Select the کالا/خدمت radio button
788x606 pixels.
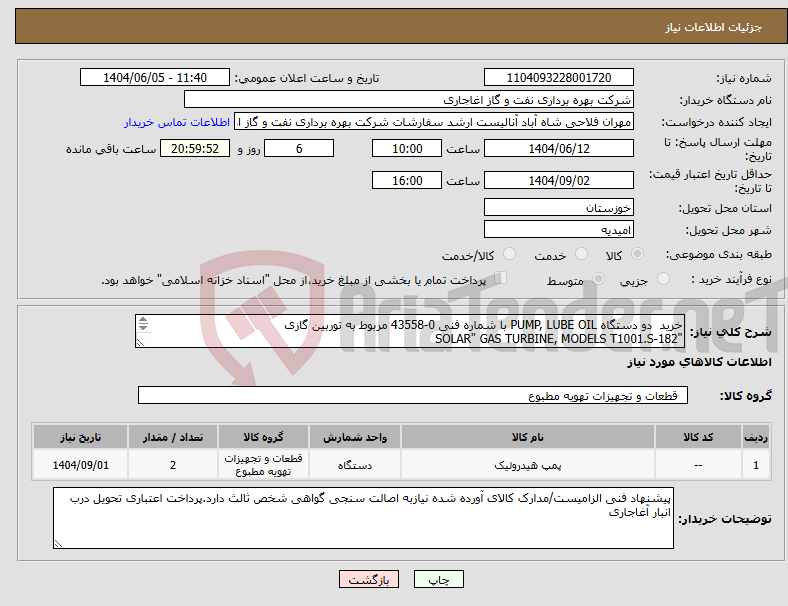click(510, 254)
